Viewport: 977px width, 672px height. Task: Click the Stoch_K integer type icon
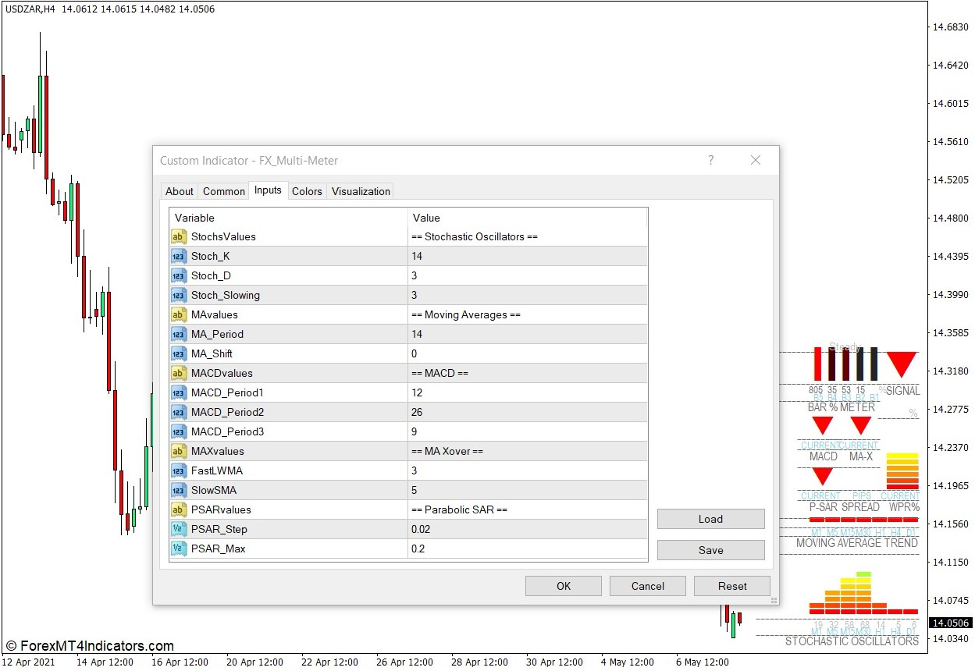click(x=179, y=256)
